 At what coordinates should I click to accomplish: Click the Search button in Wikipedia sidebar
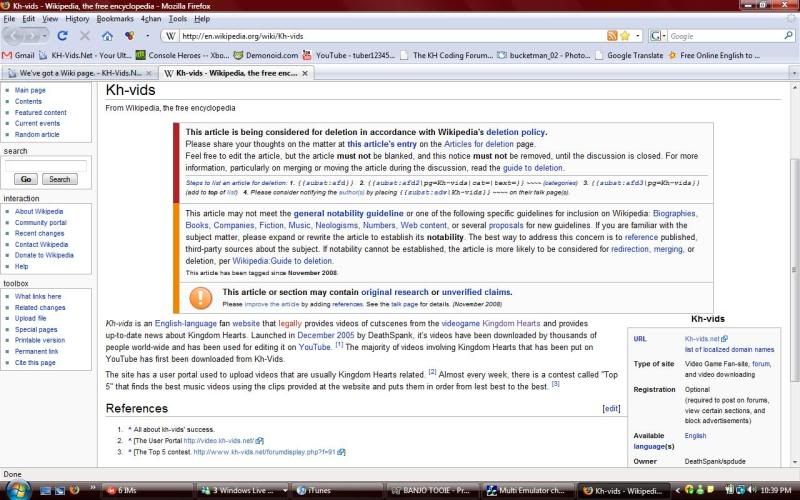point(60,179)
